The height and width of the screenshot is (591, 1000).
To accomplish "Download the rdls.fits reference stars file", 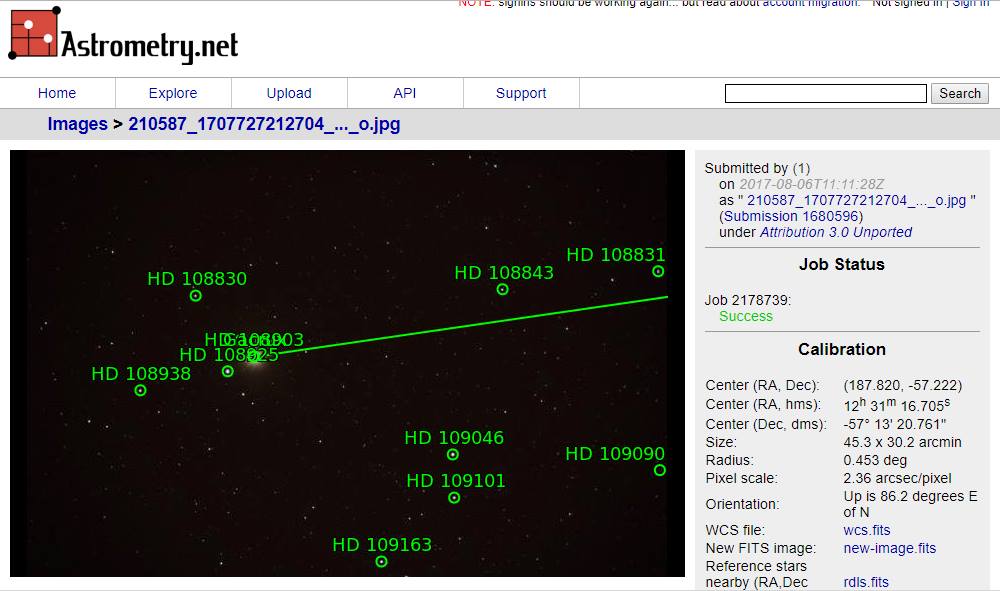I will point(866,582).
